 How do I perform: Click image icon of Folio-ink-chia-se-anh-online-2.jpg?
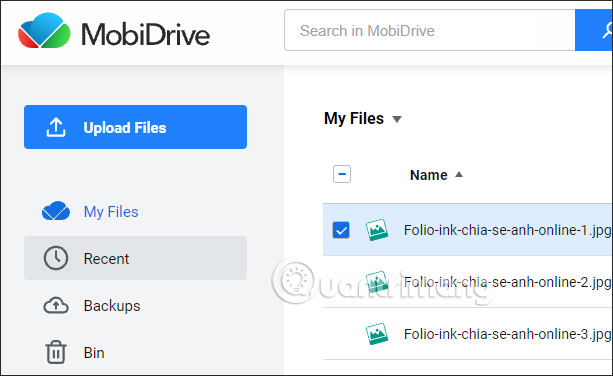[x=376, y=282]
